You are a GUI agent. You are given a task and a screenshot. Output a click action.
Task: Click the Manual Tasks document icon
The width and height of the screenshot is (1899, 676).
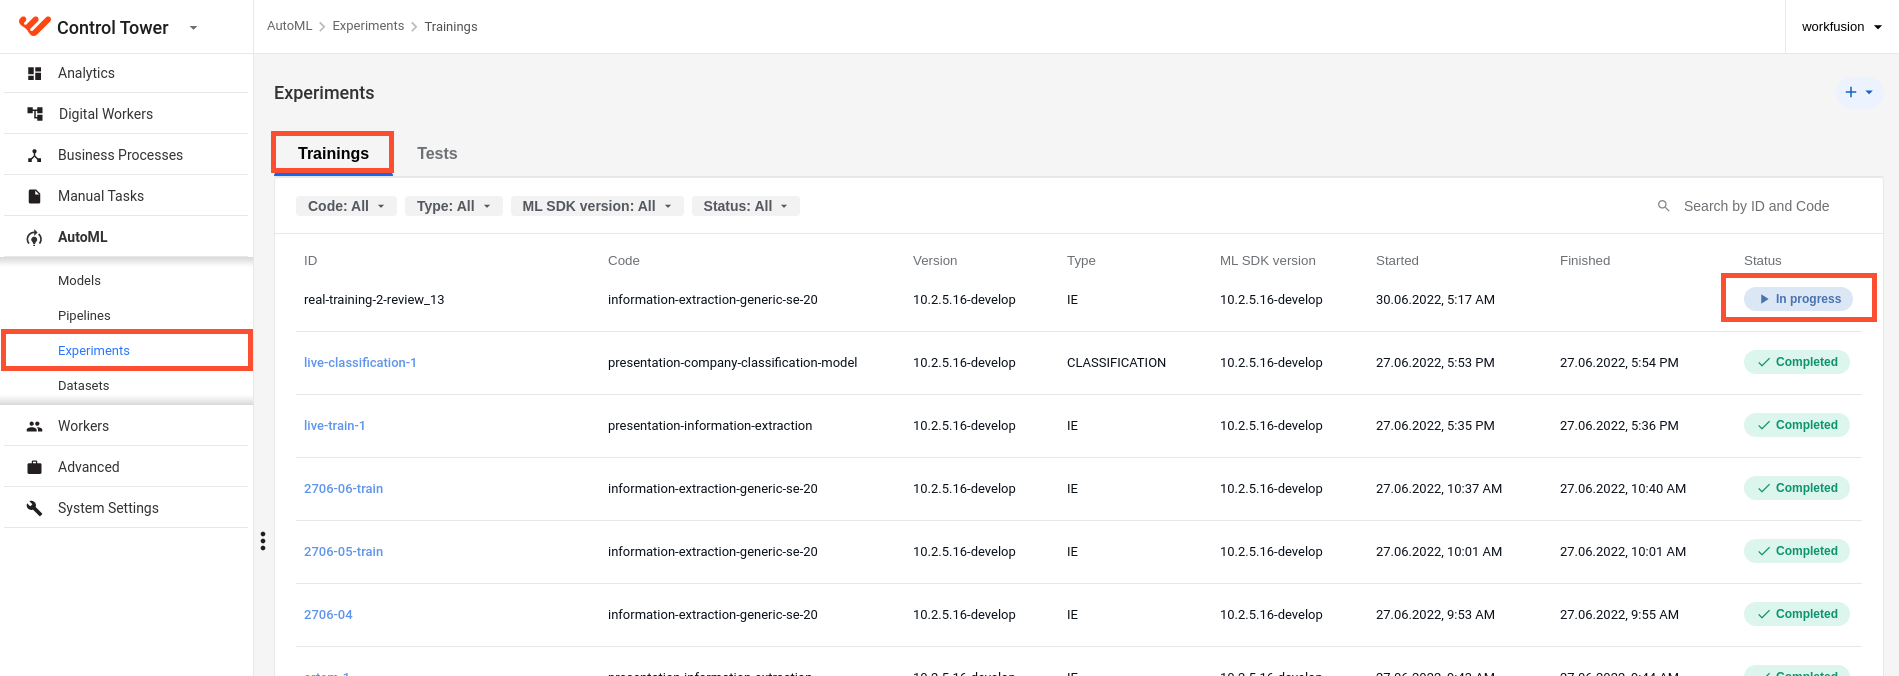pos(34,196)
